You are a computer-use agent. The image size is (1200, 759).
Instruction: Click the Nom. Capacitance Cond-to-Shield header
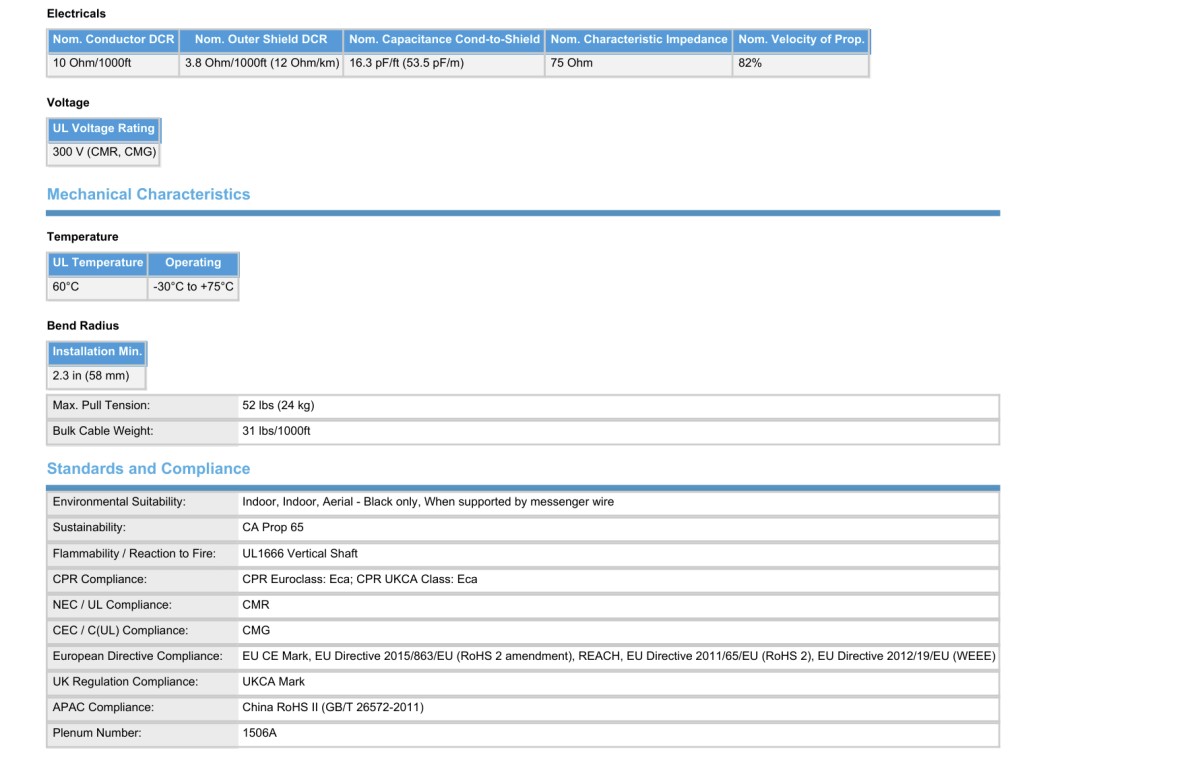(x=444, y=40)
